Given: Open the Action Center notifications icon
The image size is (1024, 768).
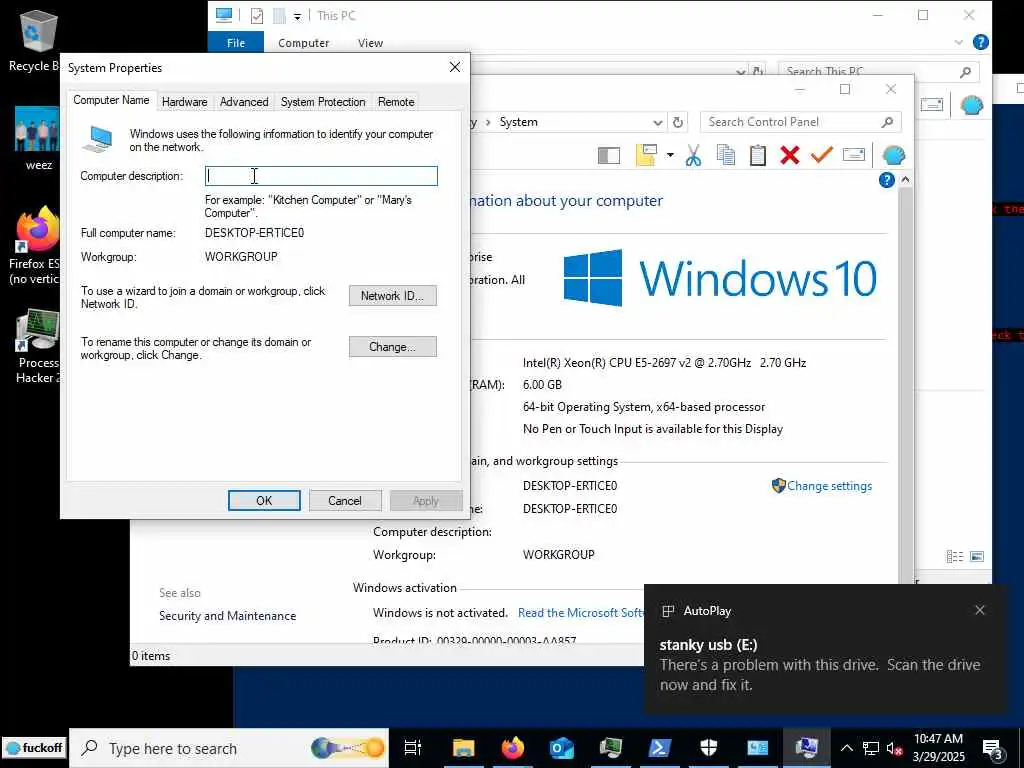Looking at the screenshot, I should tap(992, 748).
